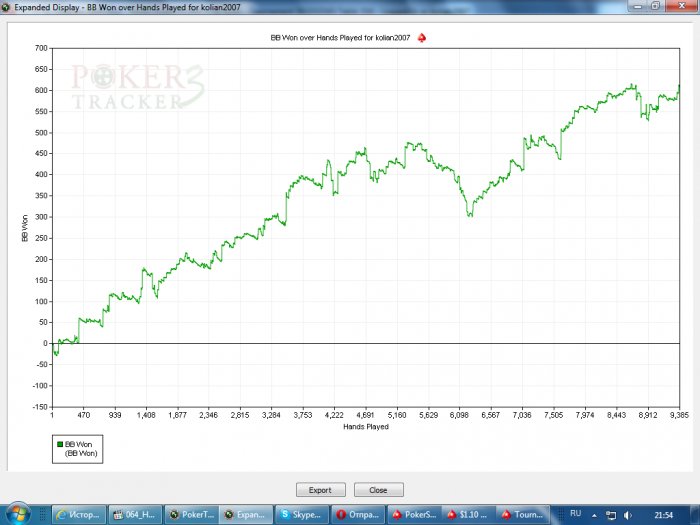Screen dimensions: 700x525
Task: Open the network tray icon
Action: tap(611, 515)
